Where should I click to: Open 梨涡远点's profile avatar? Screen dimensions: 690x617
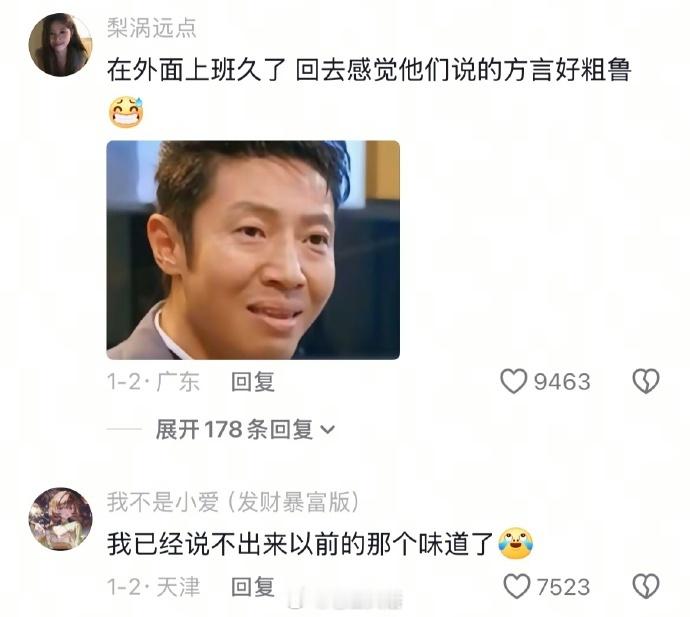(x=60, y=44)
